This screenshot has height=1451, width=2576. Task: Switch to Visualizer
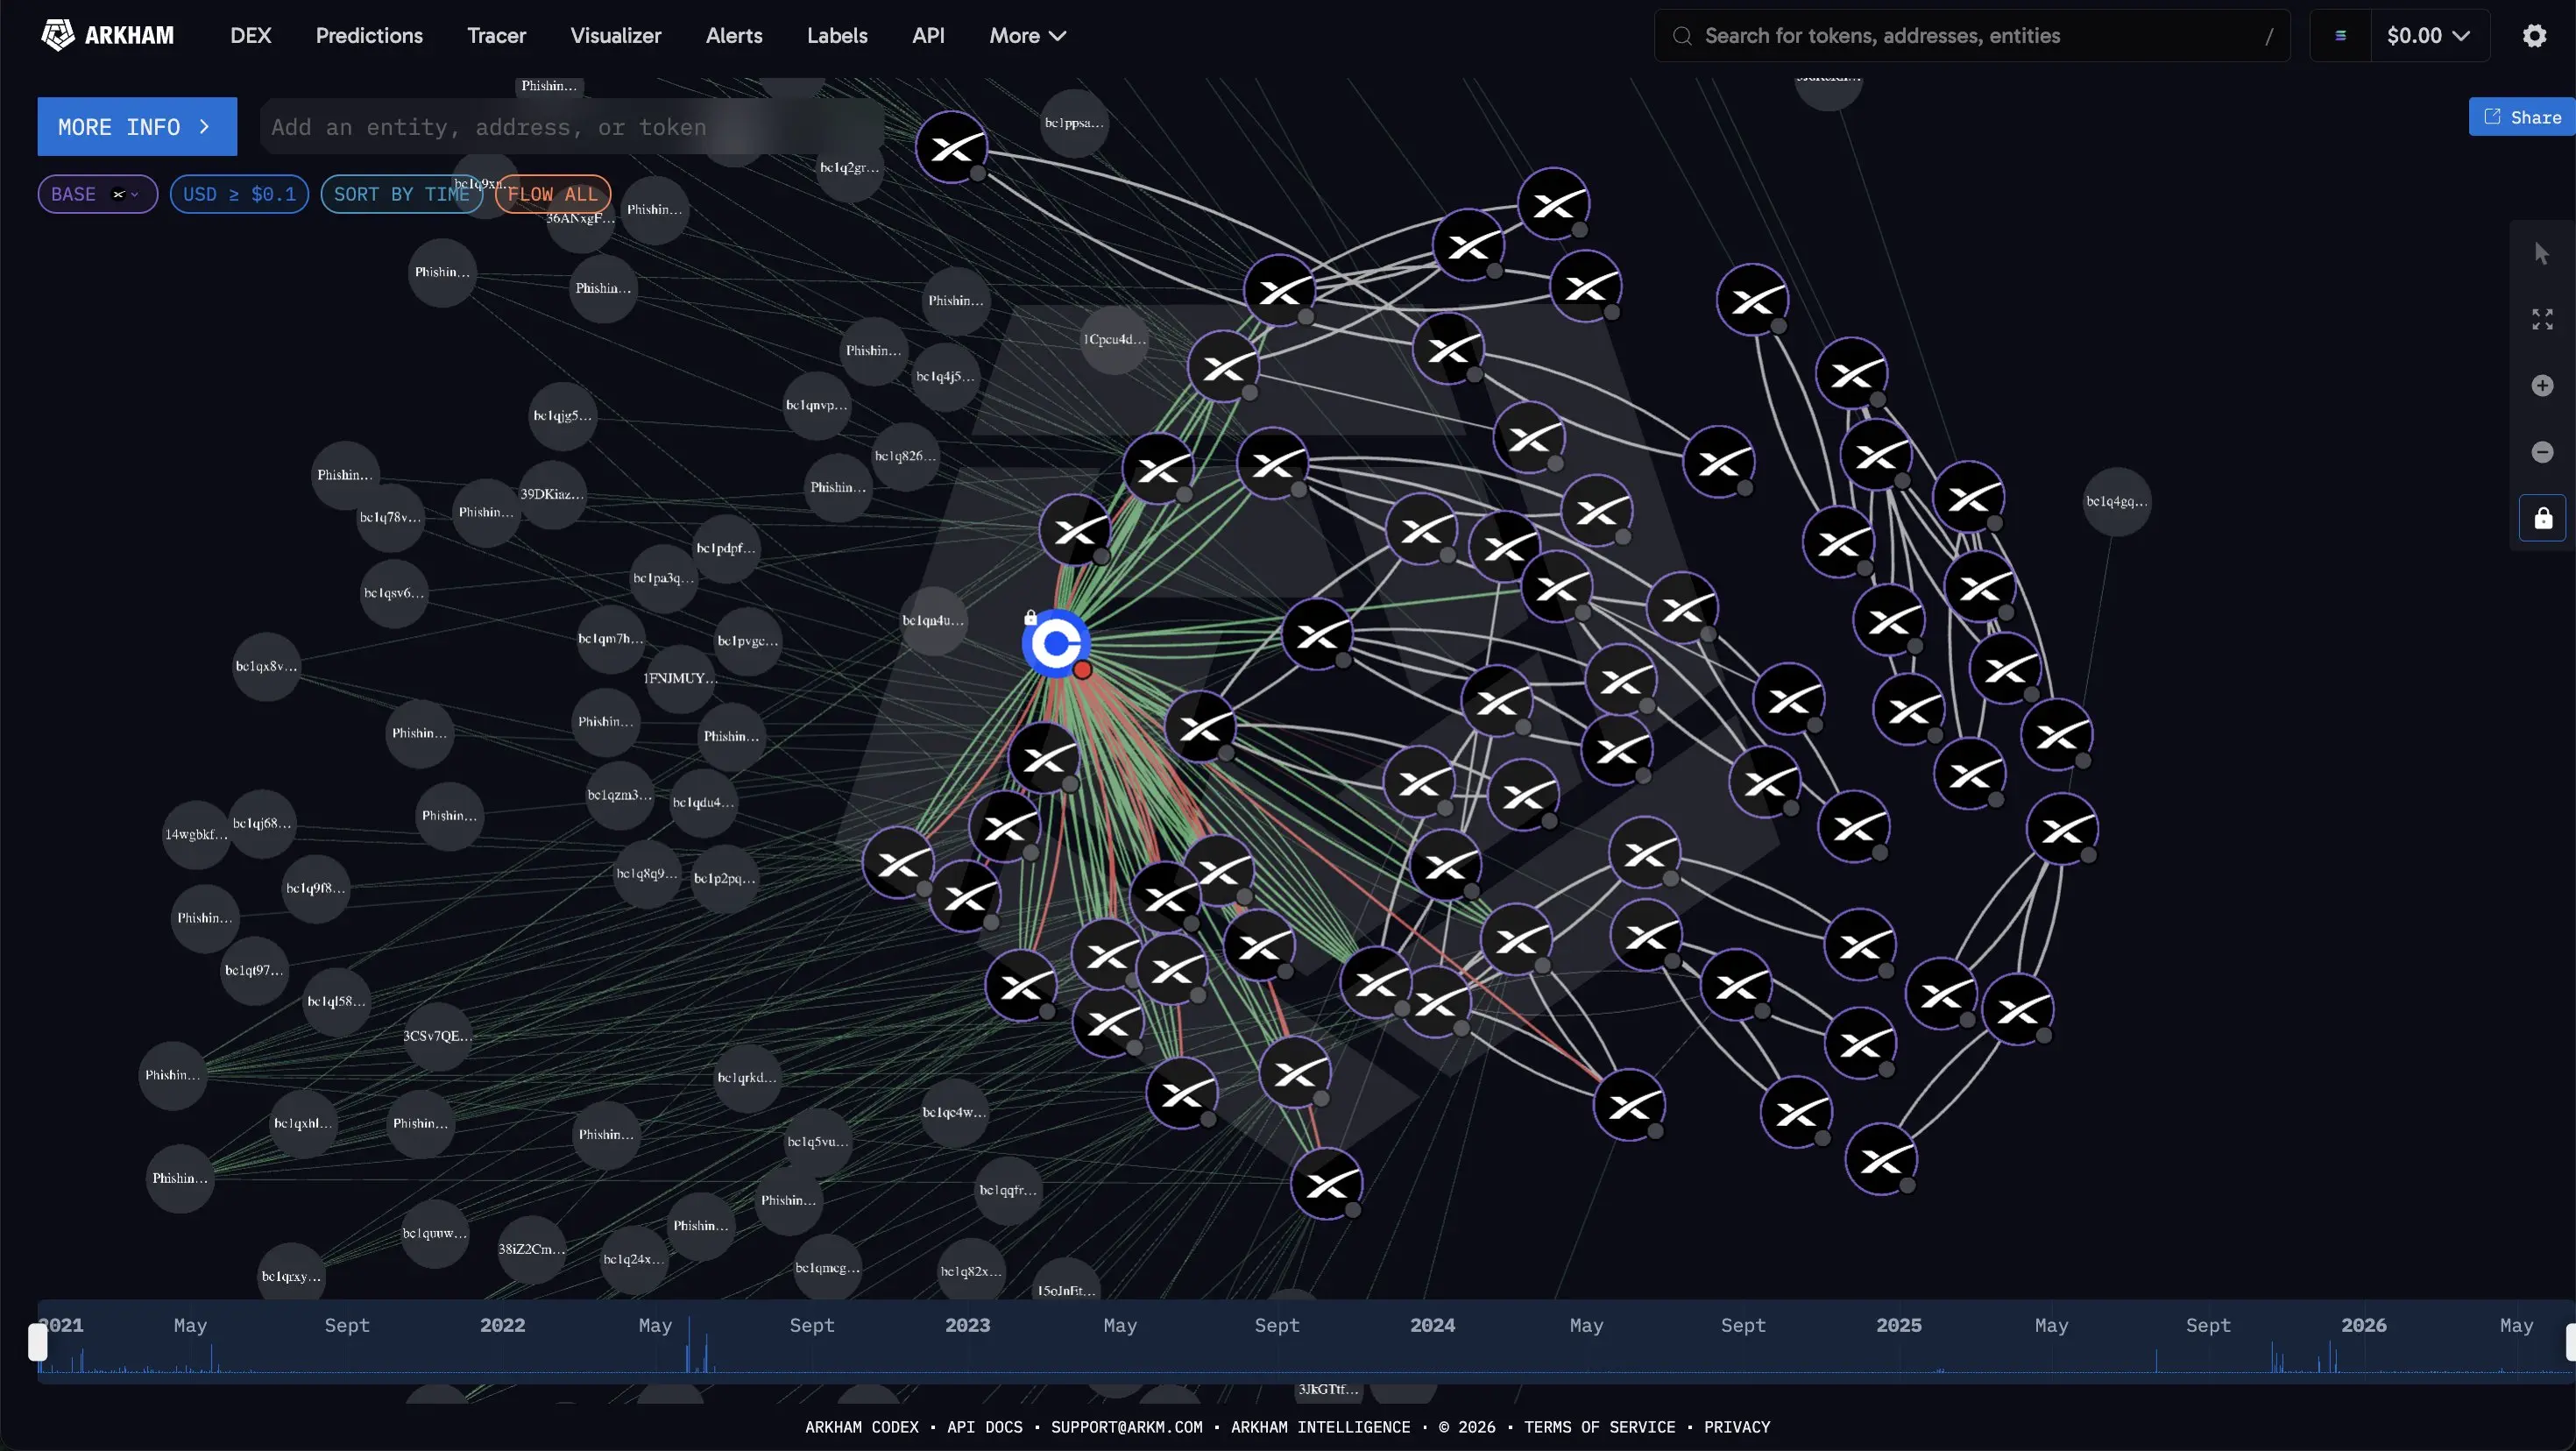(x=616, y=36)
